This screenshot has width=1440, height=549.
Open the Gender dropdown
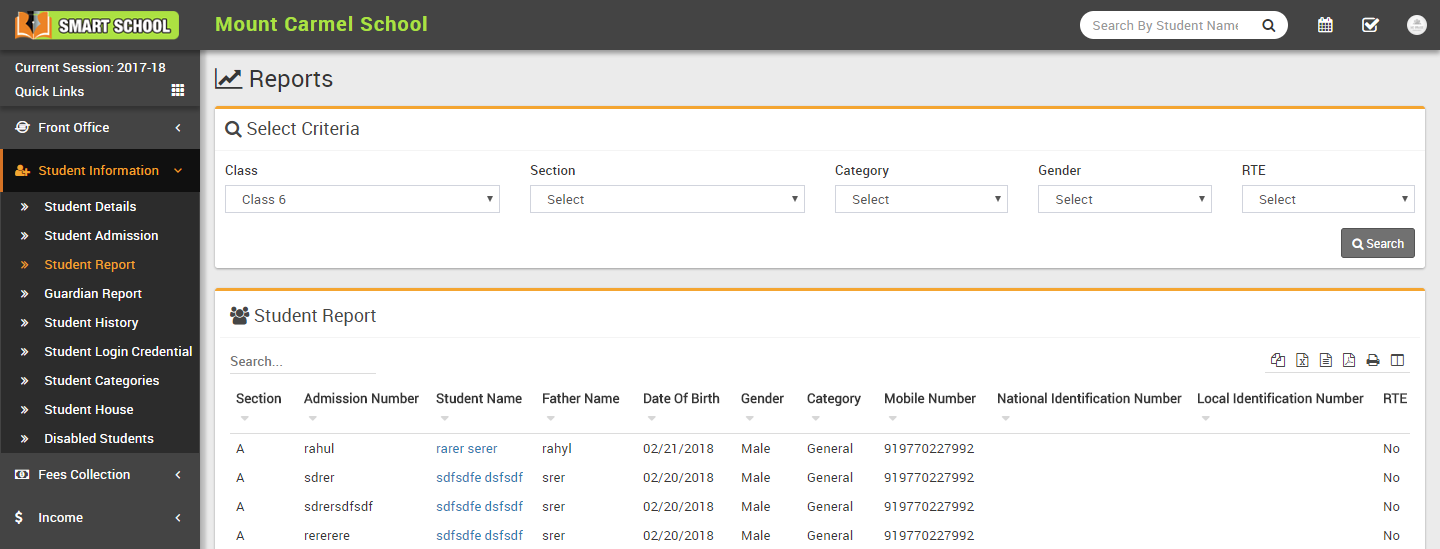pyautogui.click(x=1124, y=199)
